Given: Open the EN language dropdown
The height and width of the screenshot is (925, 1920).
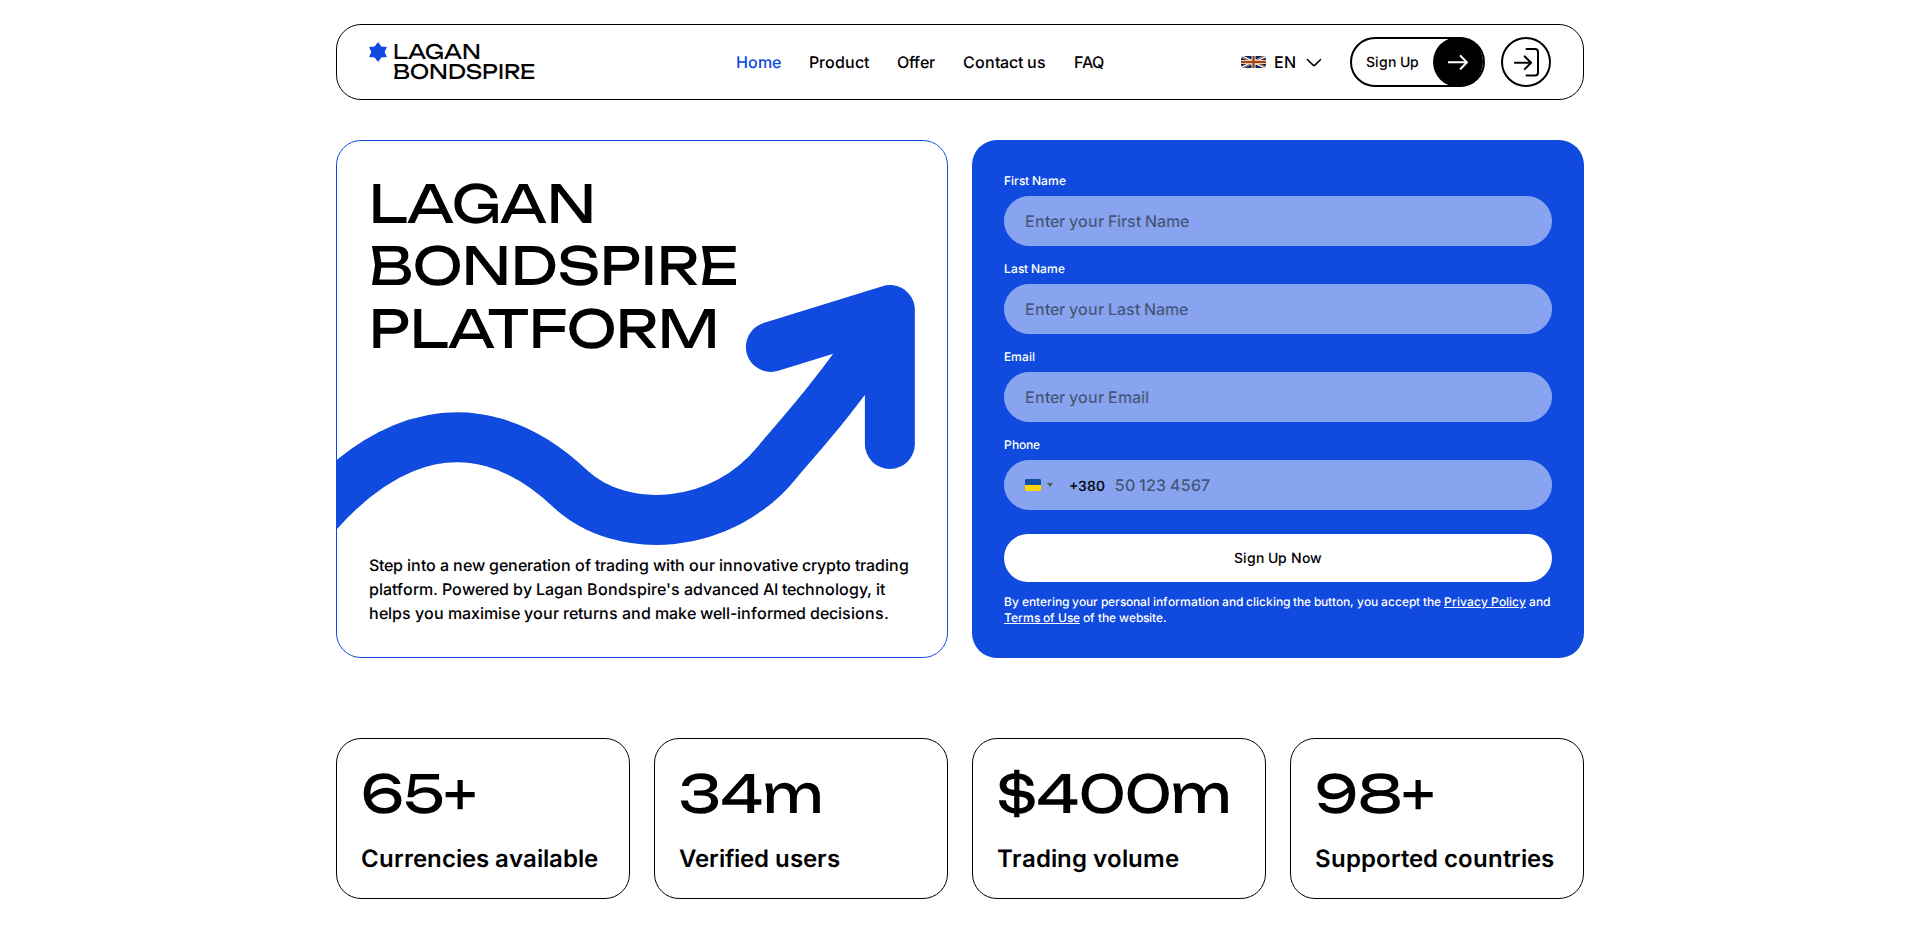Looking at the screenshot, I should click(1284, 61).
